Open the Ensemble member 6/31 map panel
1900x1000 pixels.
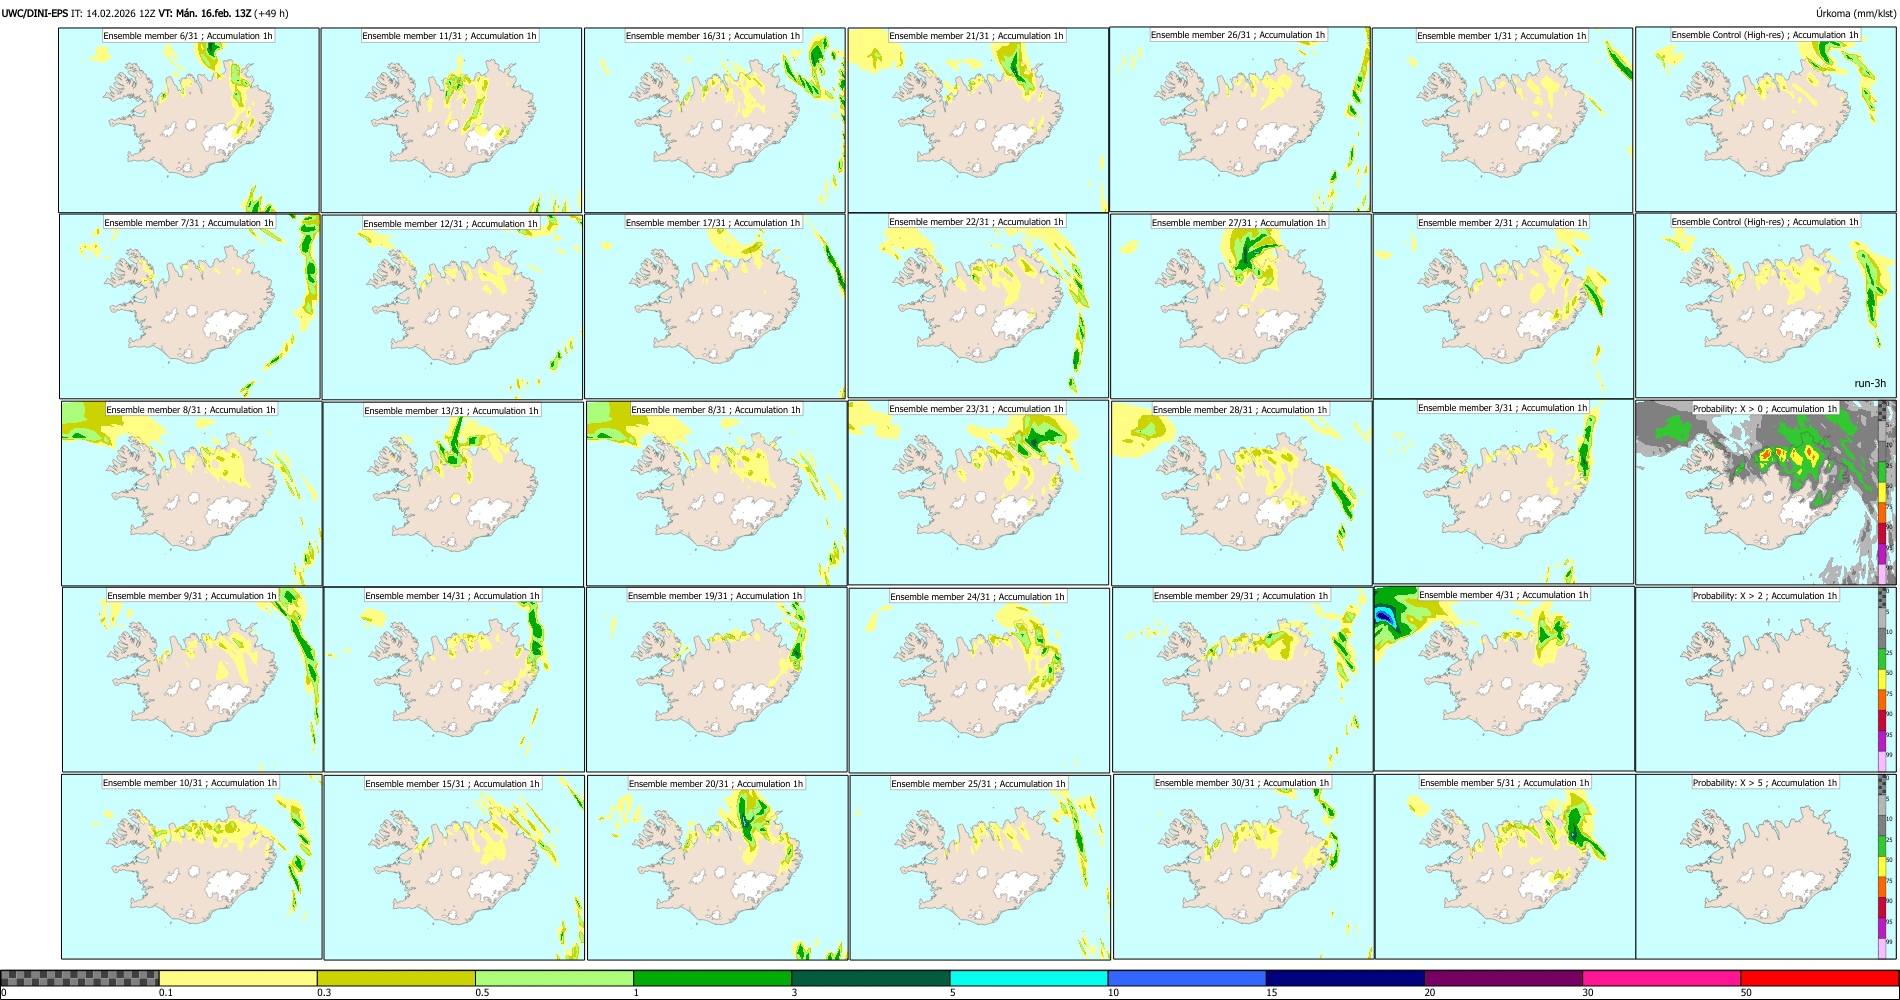189,120
